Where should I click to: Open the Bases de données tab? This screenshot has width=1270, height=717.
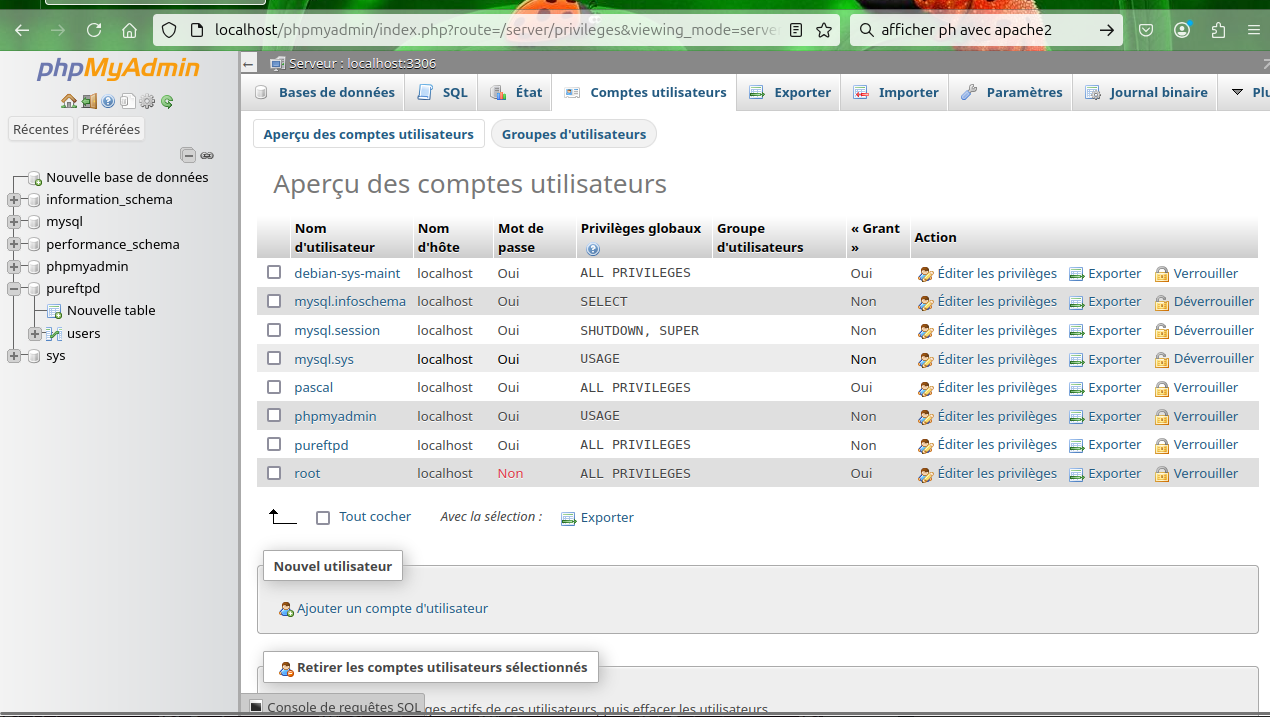pyautogui.click(x=325, y=92)
